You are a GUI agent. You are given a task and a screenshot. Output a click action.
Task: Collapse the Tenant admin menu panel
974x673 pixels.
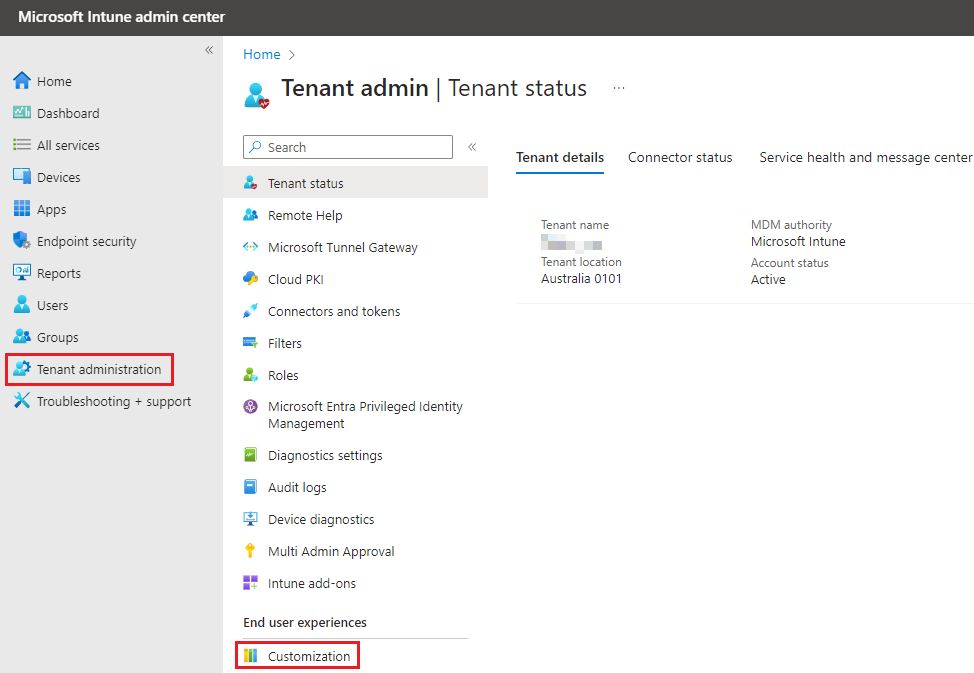point(471,146)
